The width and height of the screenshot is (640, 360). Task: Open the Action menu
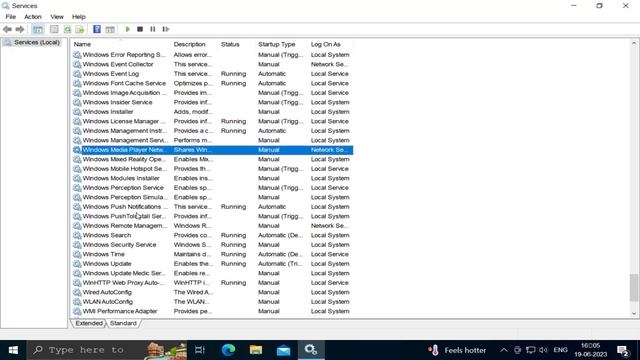tap(33, 17)
